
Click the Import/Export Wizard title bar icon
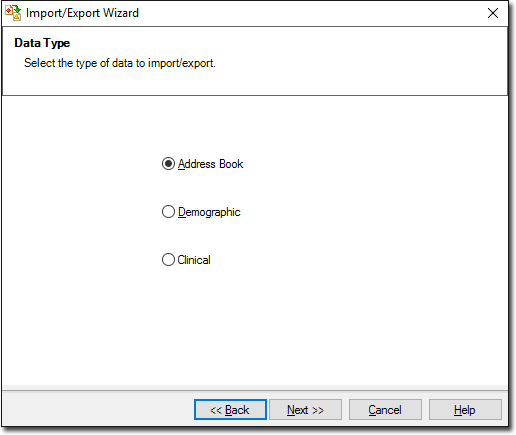coord(13,13)
